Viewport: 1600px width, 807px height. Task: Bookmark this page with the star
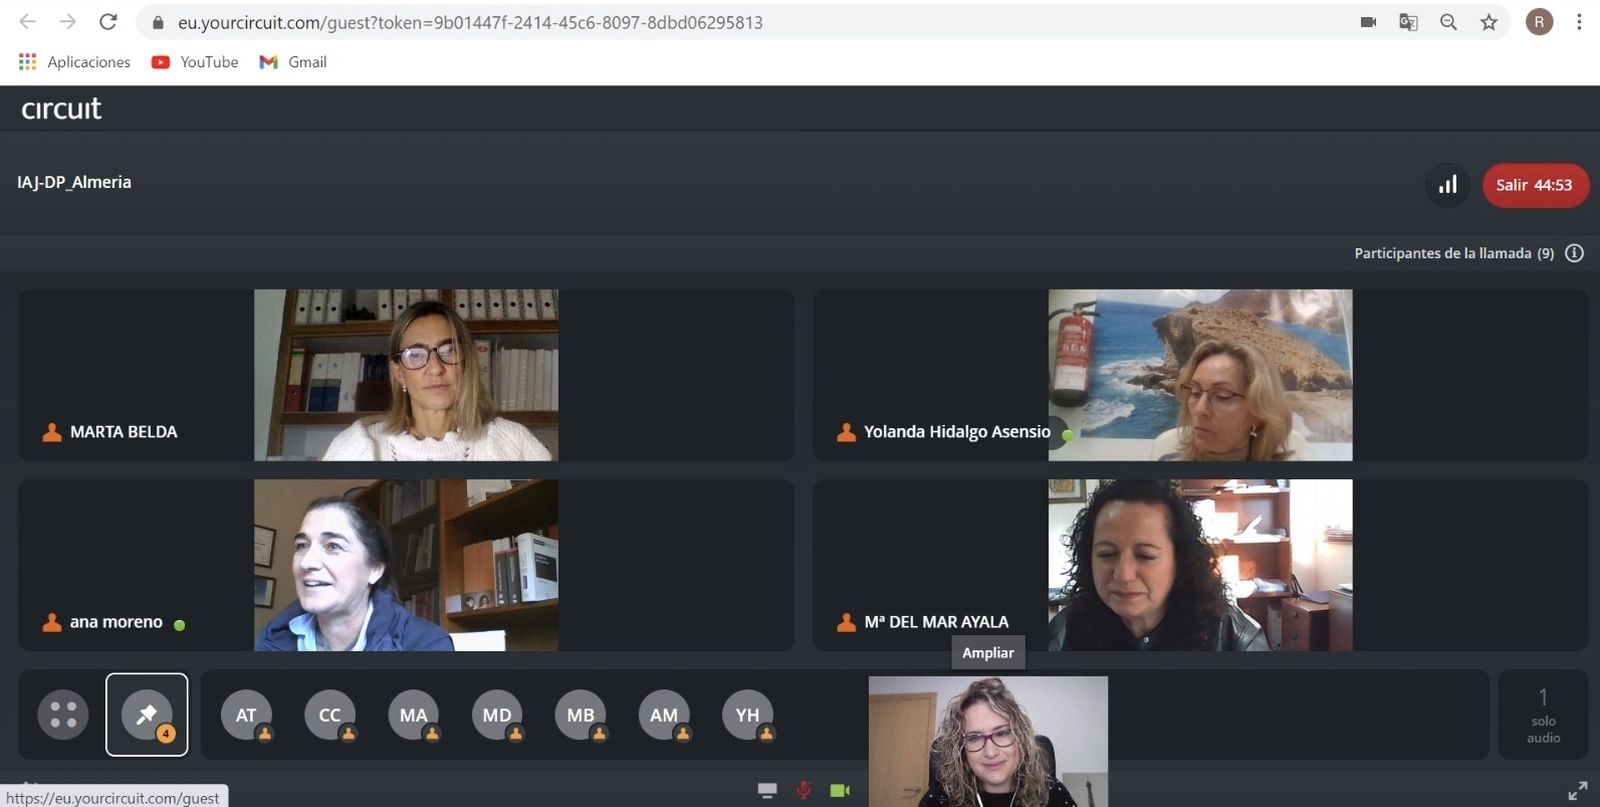tap(1489, 22)
